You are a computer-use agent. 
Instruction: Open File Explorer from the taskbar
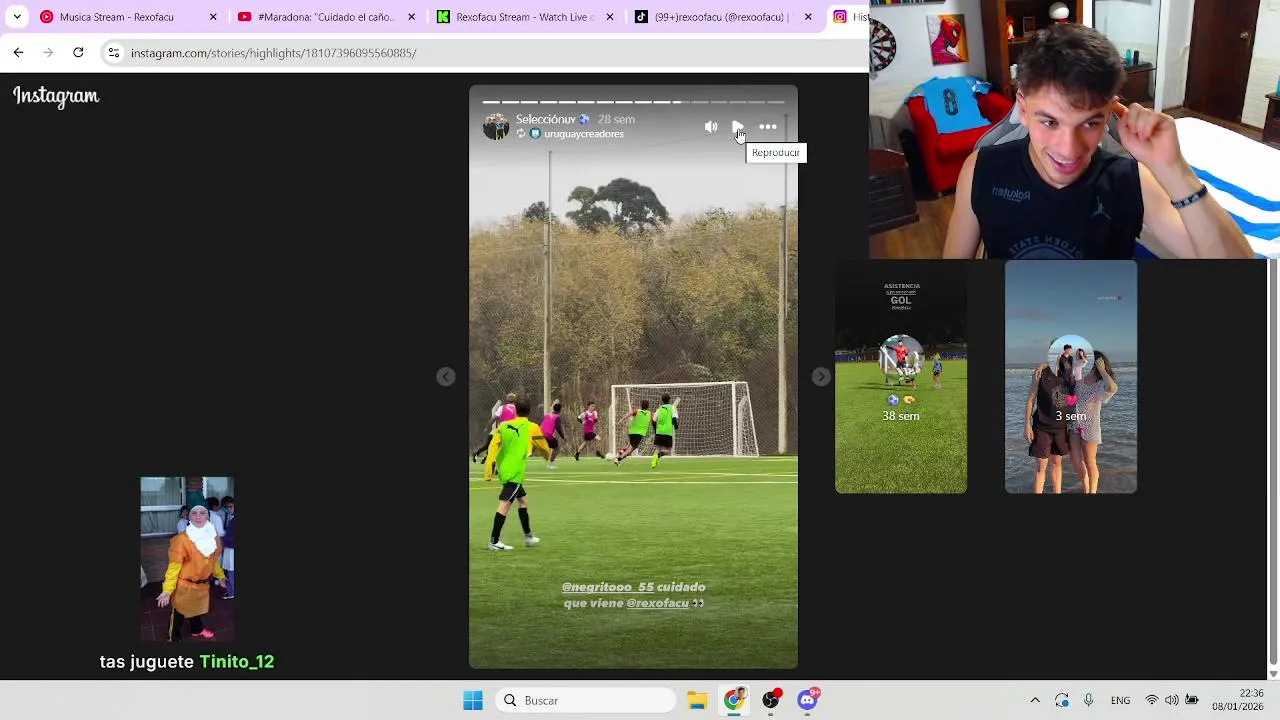(x=697, y=700)
